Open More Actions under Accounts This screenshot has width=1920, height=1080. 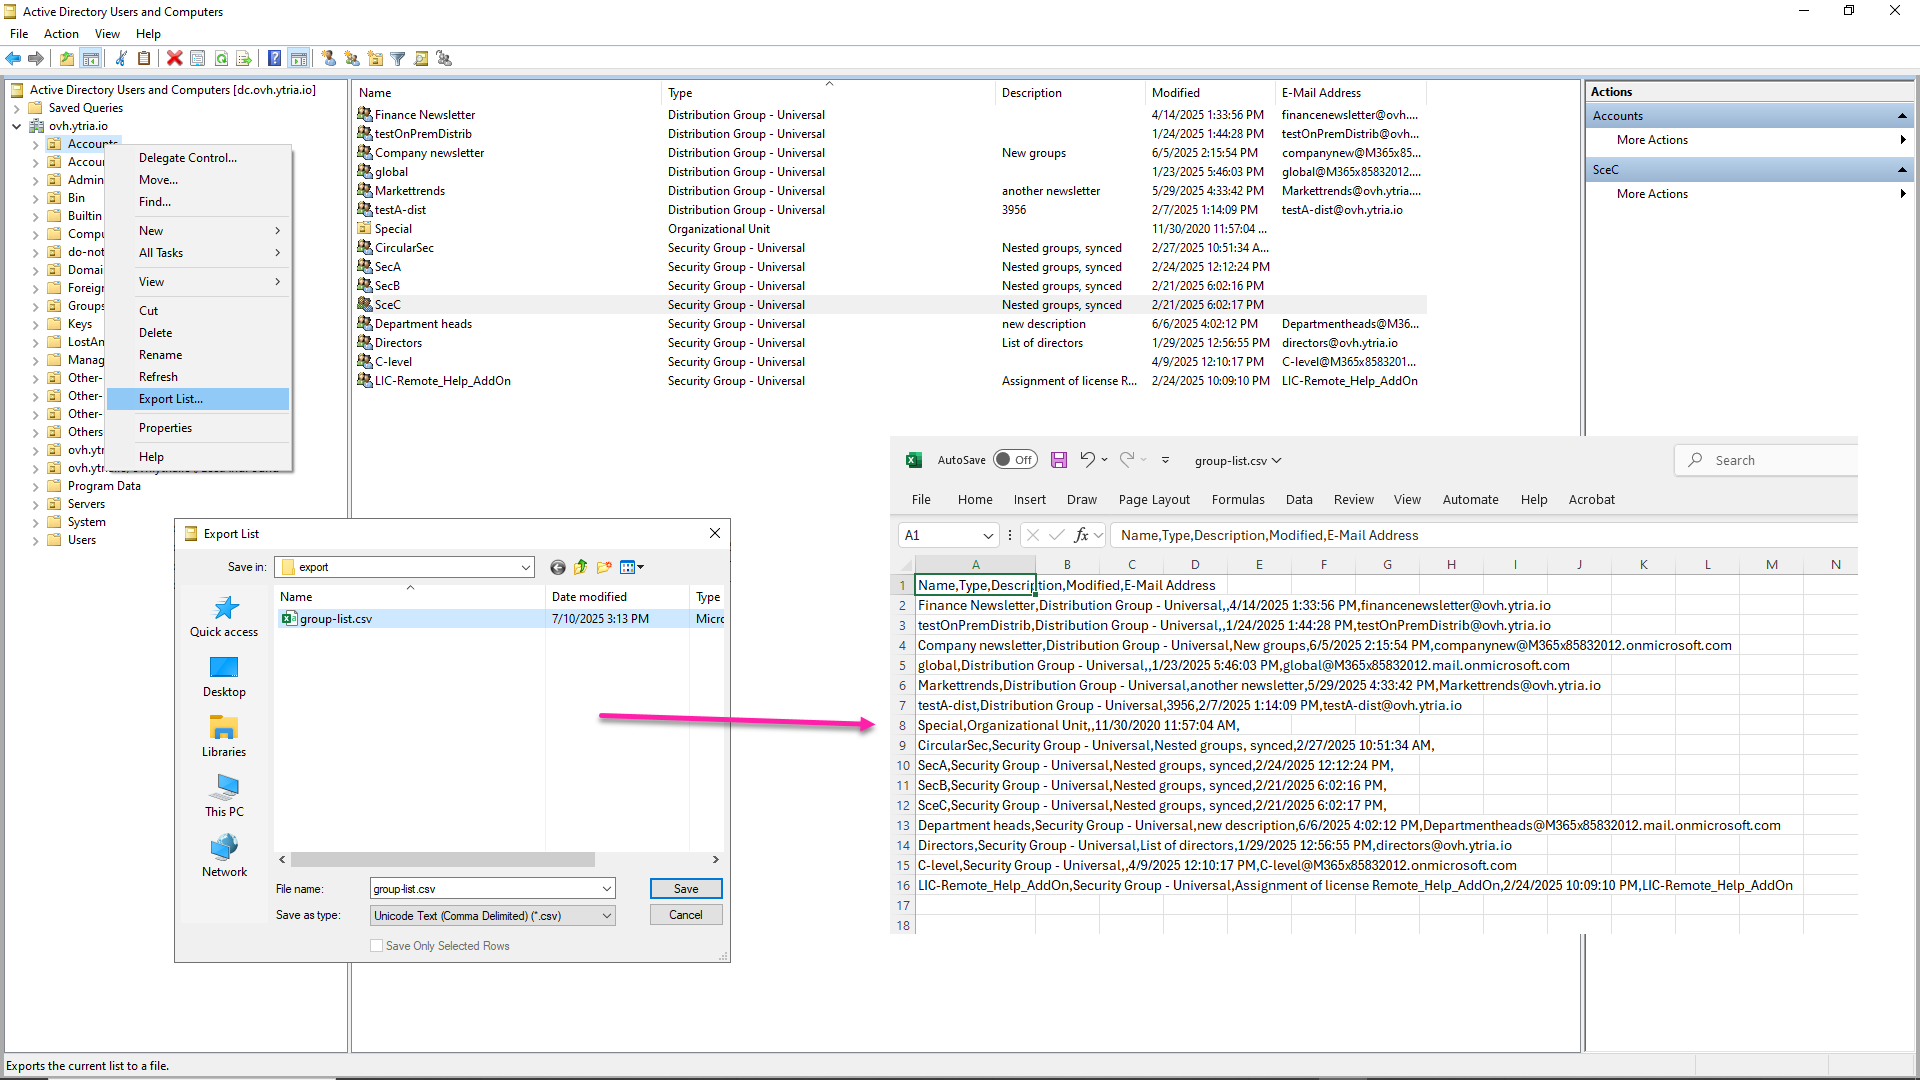coord(1750,140)
